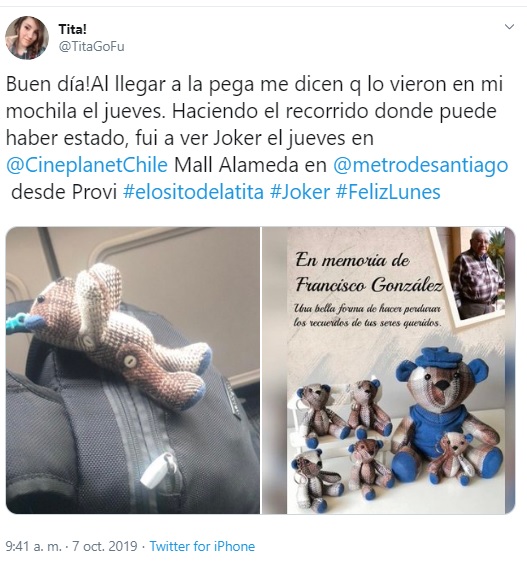The width and height of the screenshot is (527, 566).
Task: Open the knitted elephant on backpack photo
Action: pyautogui.click(x=133, y=370)
